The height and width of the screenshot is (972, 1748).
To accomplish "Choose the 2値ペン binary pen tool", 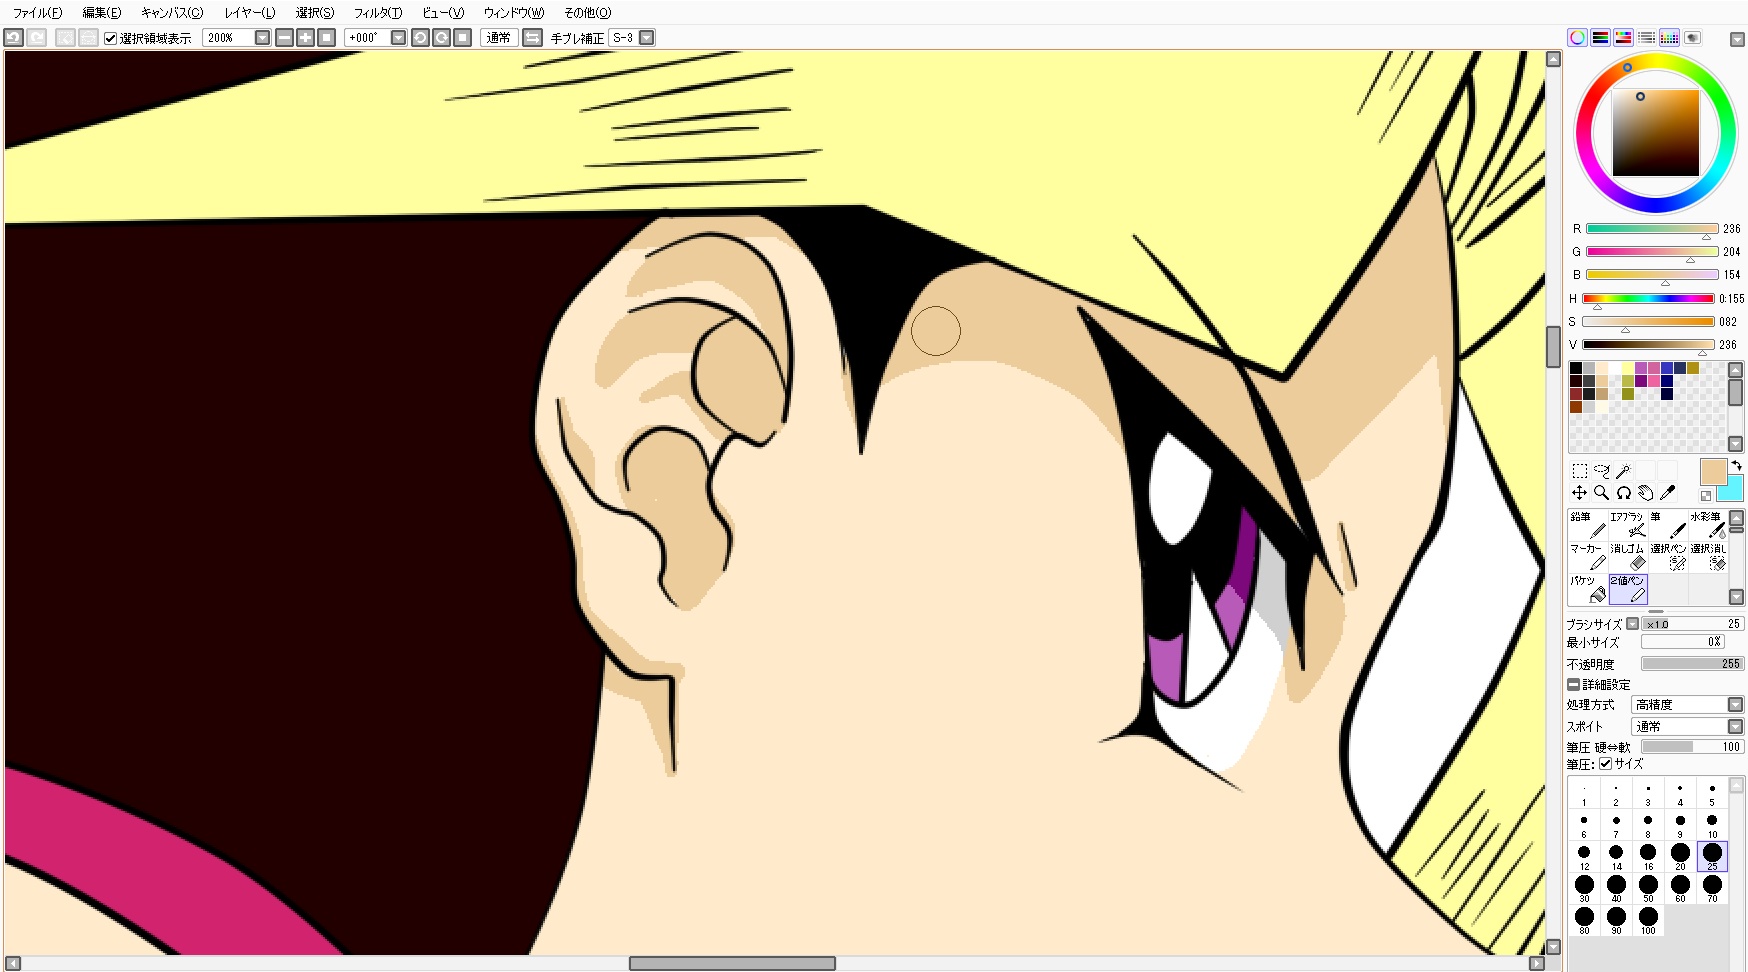I will pos(1628,589).
